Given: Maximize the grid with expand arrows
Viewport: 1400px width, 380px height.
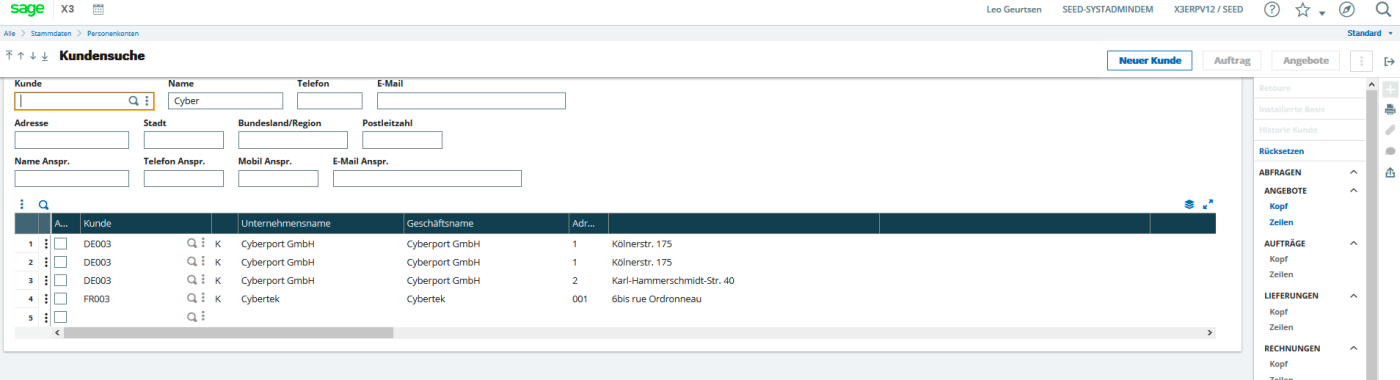Looking at the screenshot, I should click(1208, 204).
